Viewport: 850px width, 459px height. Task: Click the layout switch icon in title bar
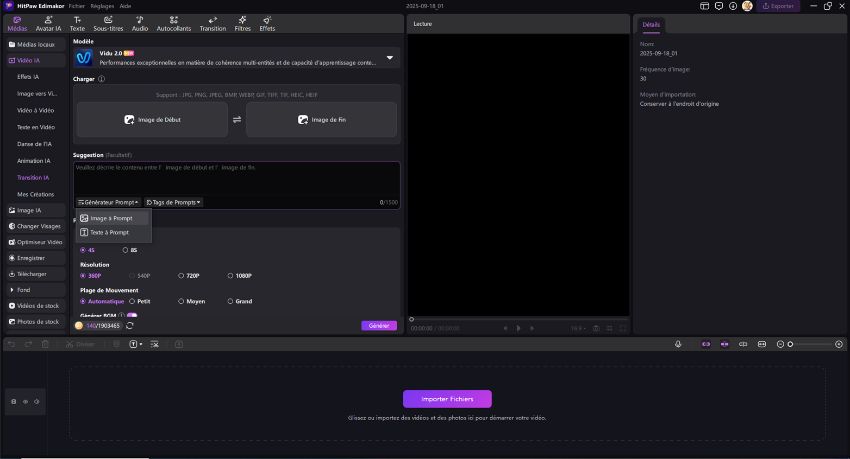point(704,6)
